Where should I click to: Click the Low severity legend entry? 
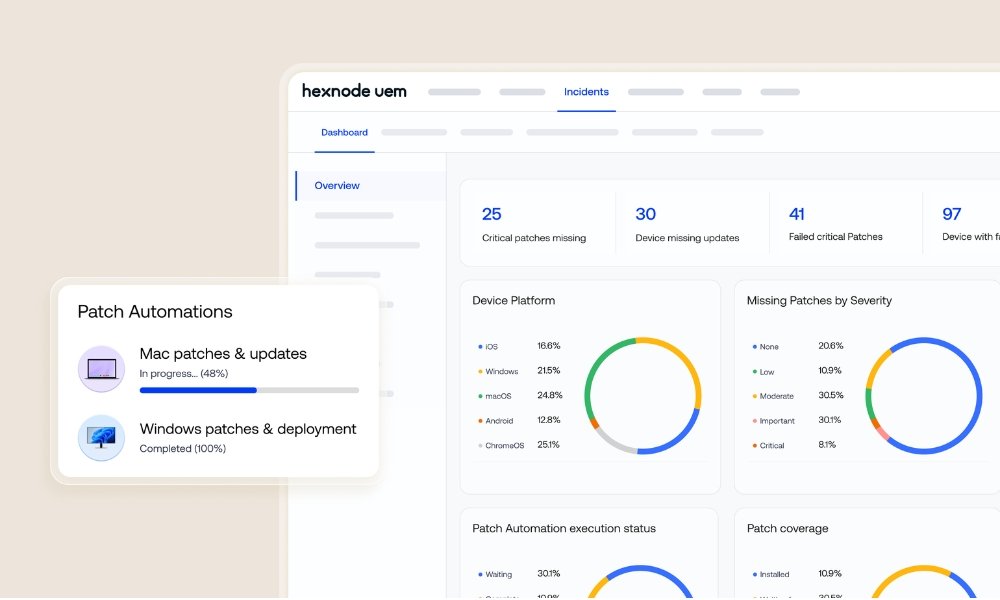click(763, 372)
